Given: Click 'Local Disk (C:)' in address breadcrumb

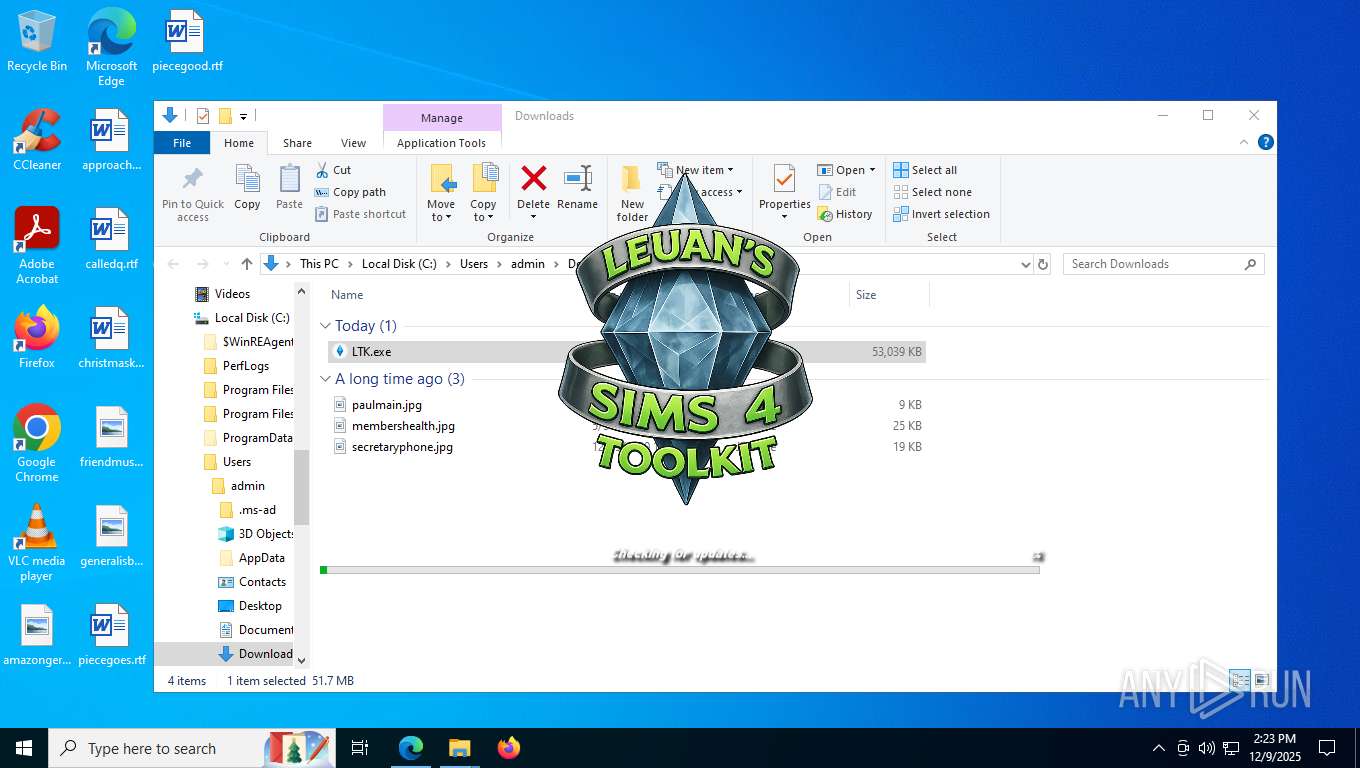Looking at the screenshot, I should pos(399,264).
